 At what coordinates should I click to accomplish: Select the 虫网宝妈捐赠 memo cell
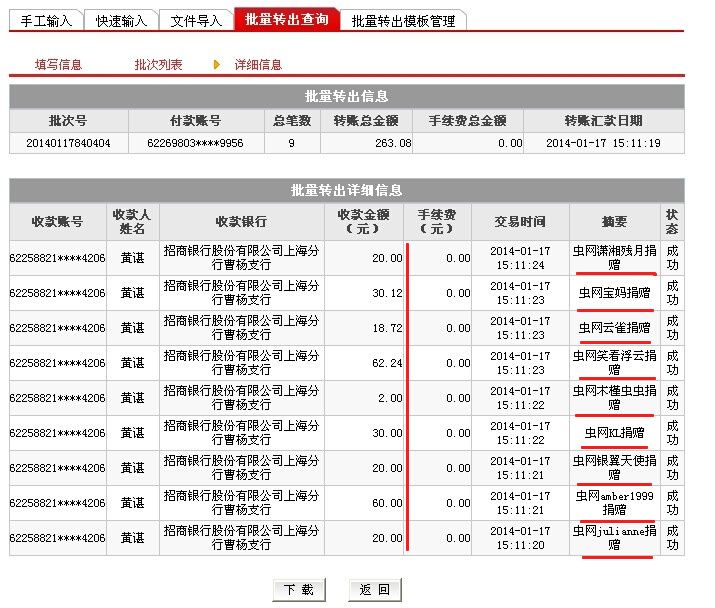point(614,293)
